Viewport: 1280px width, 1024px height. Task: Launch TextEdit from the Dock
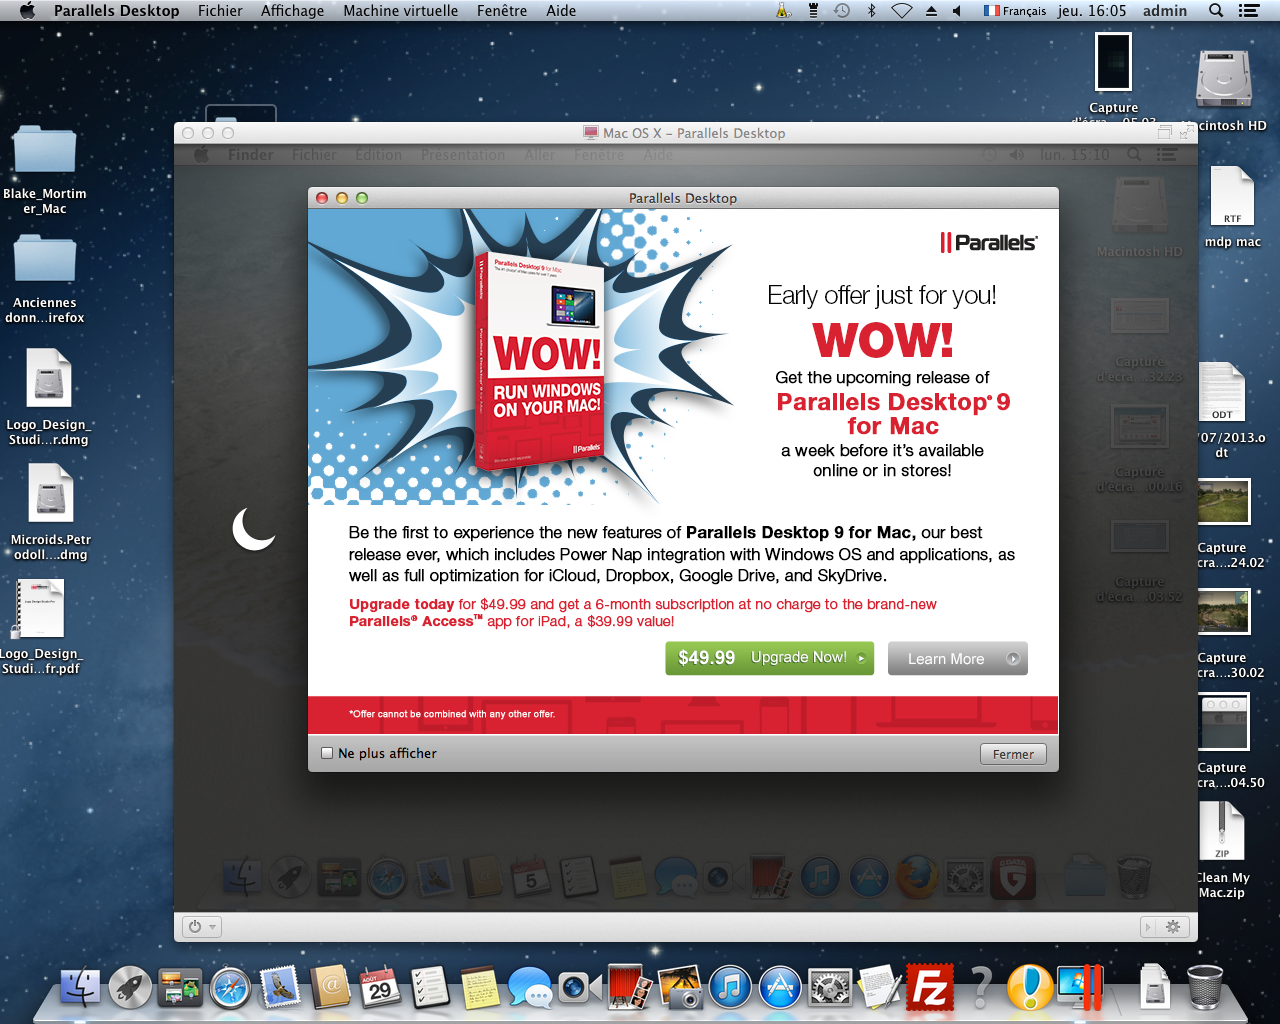coord(880,987)
